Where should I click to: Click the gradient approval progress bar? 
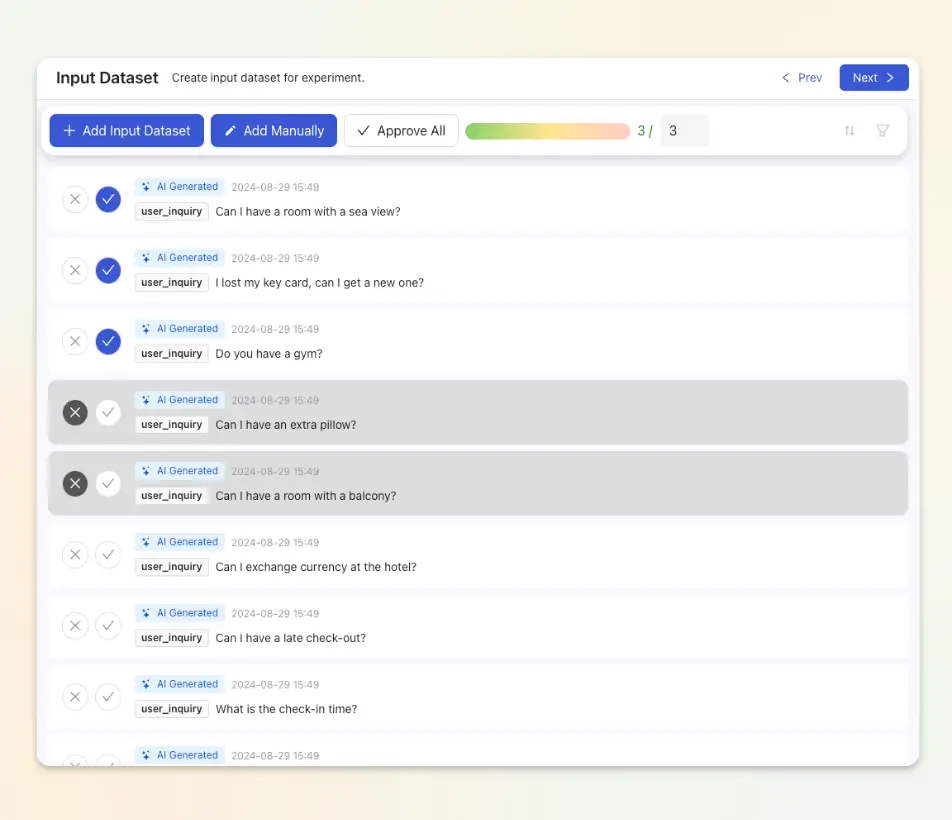pos(548,131)
